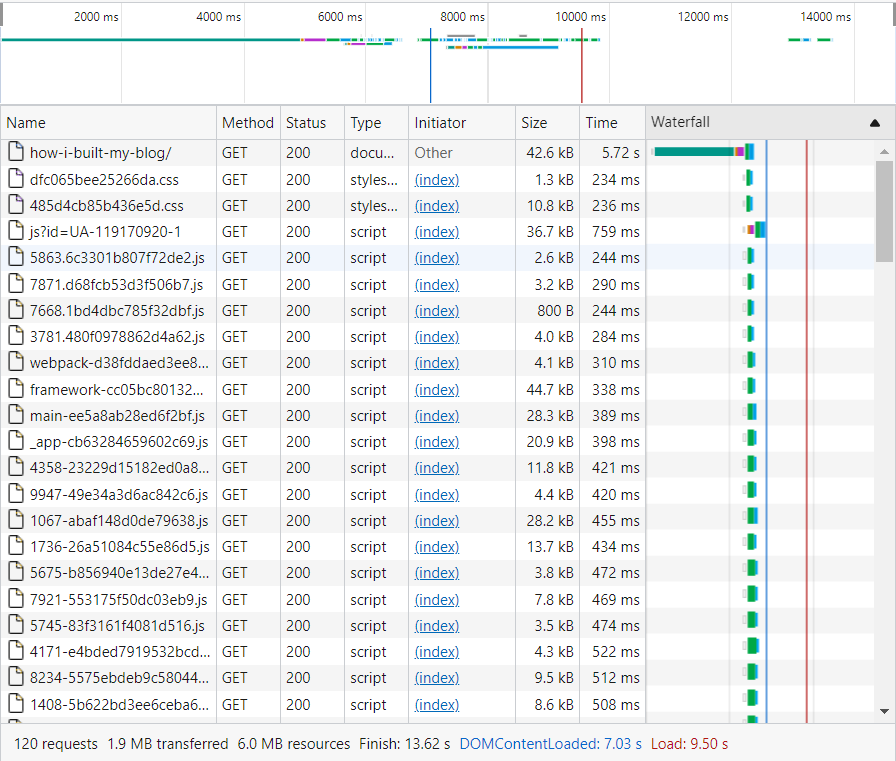Select request name 7871.d68fcb53d3f506b7.js
This screenshot has height=761, width=896.
(117, 285)
